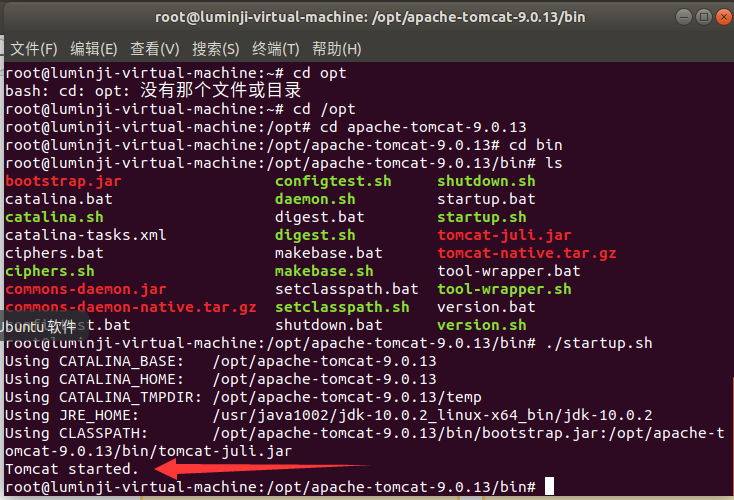Click the version.bat filename
The width and height of the screenshot is (734, 500).
pyautogui.click(x=486, y=307)
